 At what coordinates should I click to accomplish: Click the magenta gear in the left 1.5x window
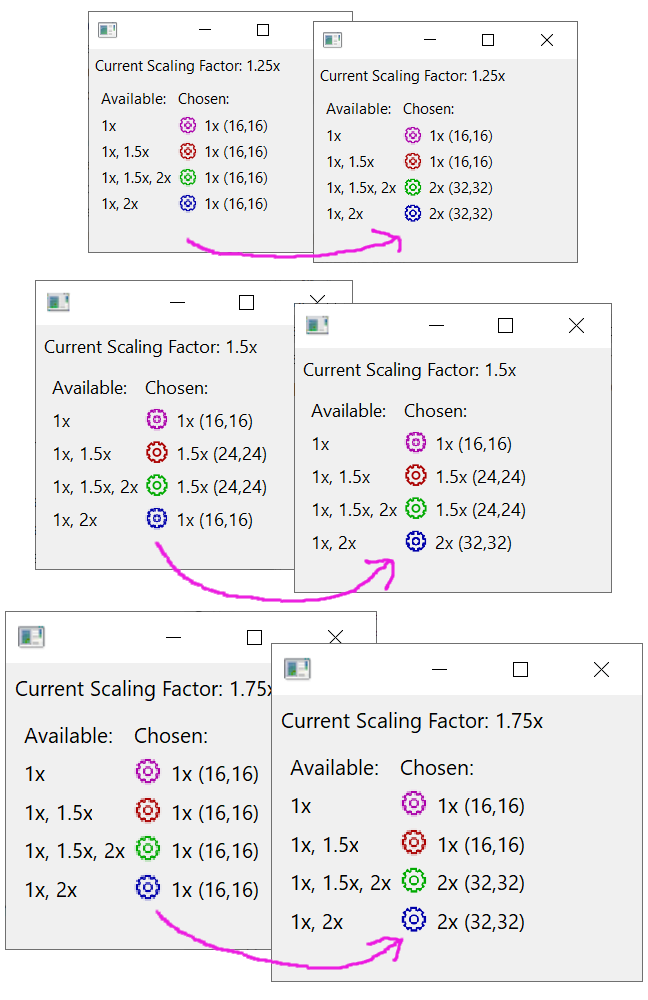click(155, 420)
